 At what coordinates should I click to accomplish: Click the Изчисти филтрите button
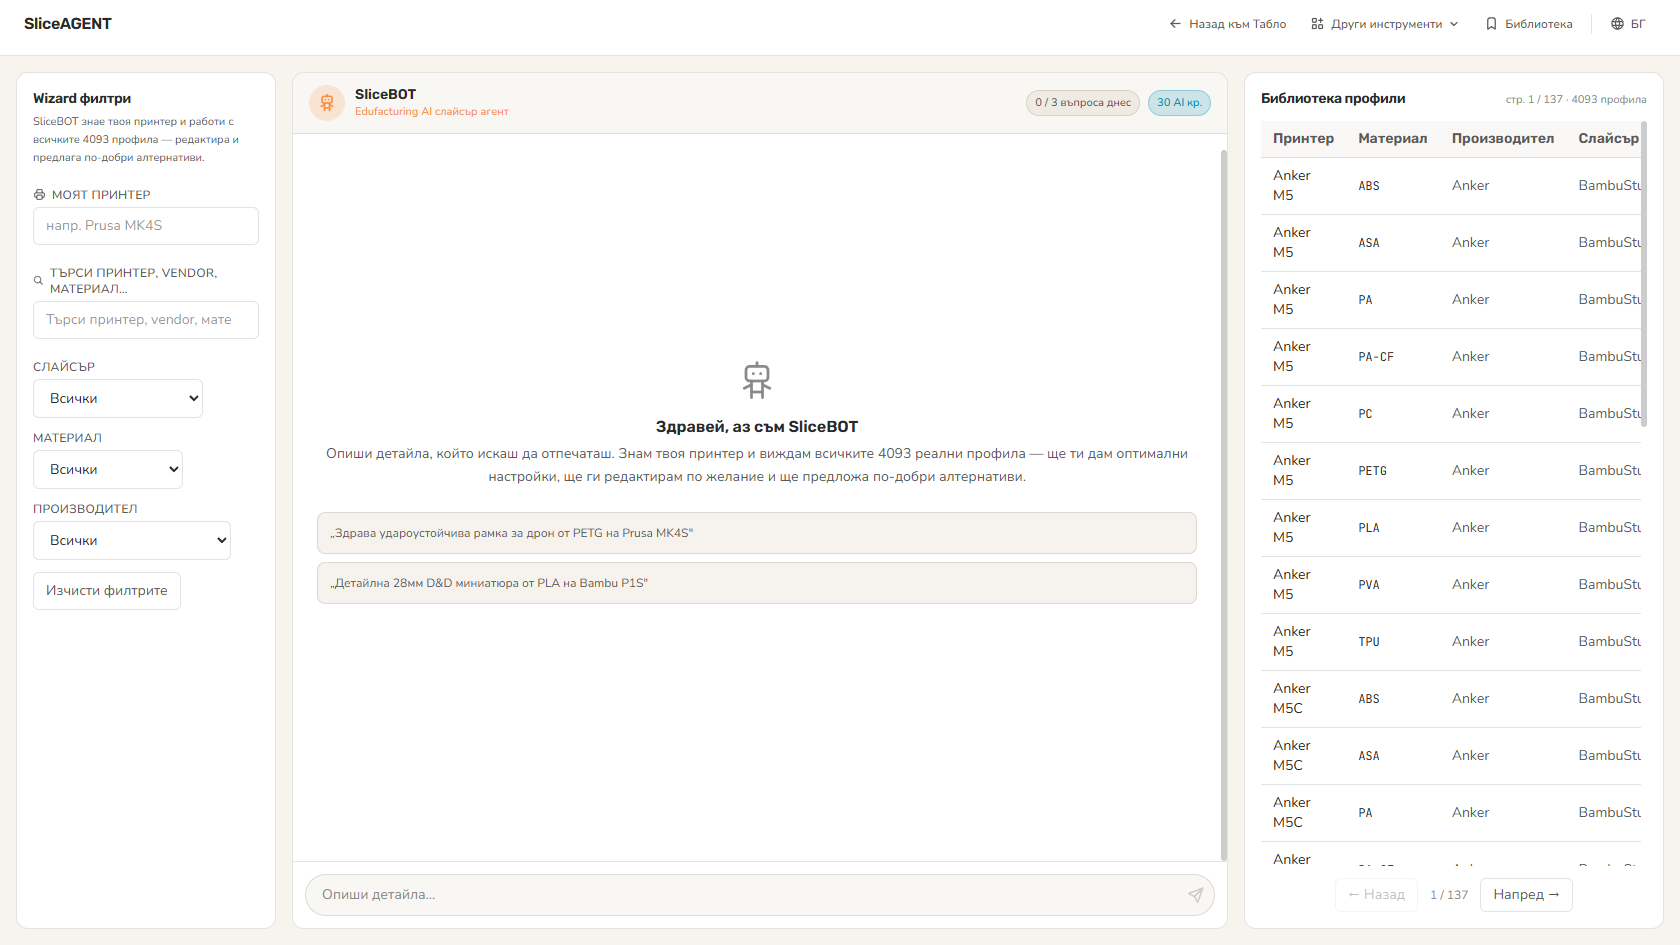coord(107,591)
